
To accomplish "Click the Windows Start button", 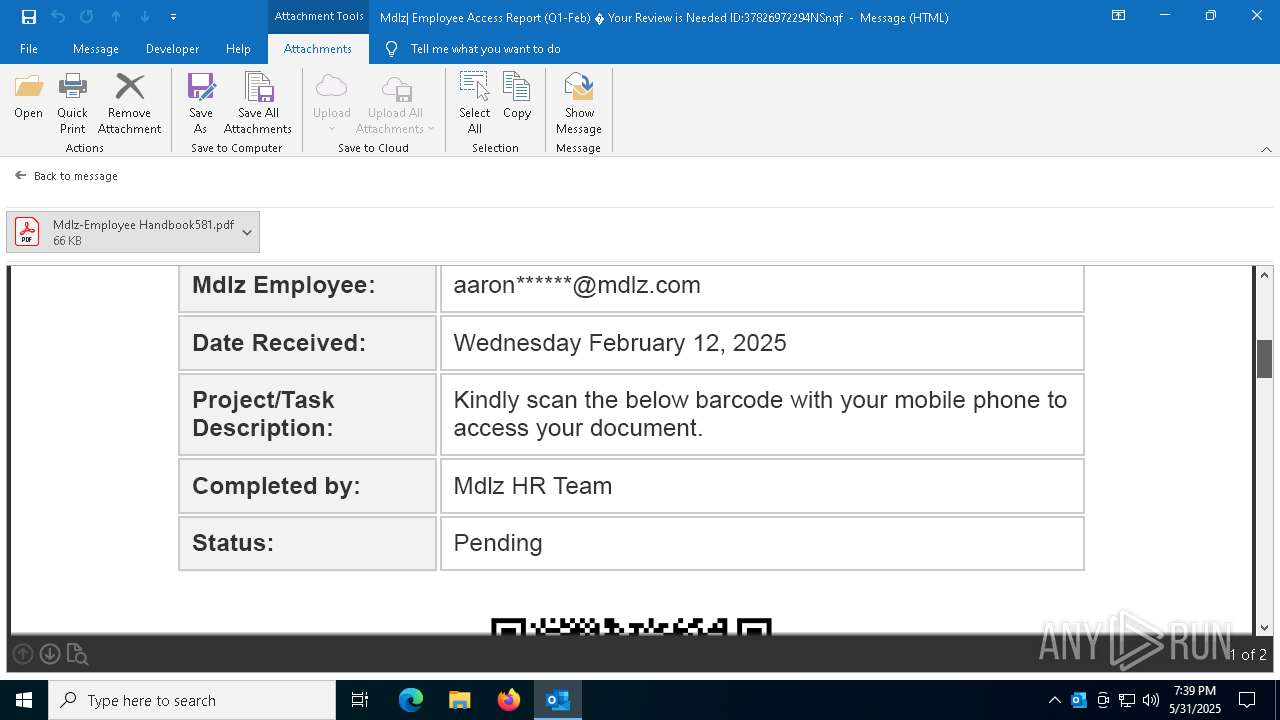I will (24, 700).
